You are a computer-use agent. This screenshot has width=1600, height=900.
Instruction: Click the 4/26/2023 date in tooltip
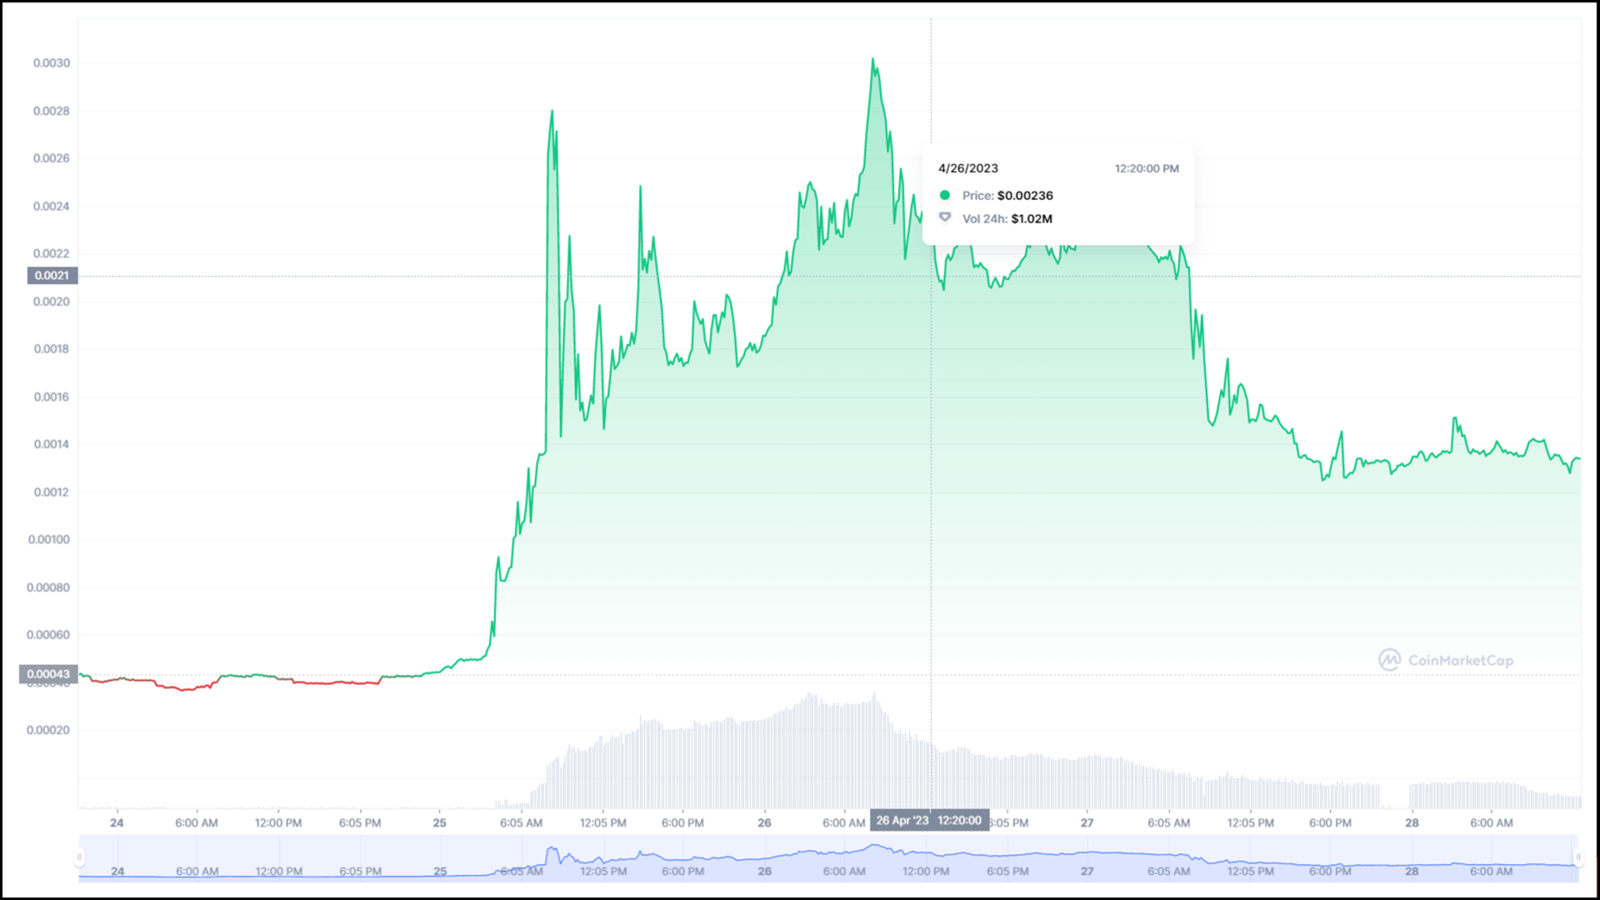(x=968, y=169)
